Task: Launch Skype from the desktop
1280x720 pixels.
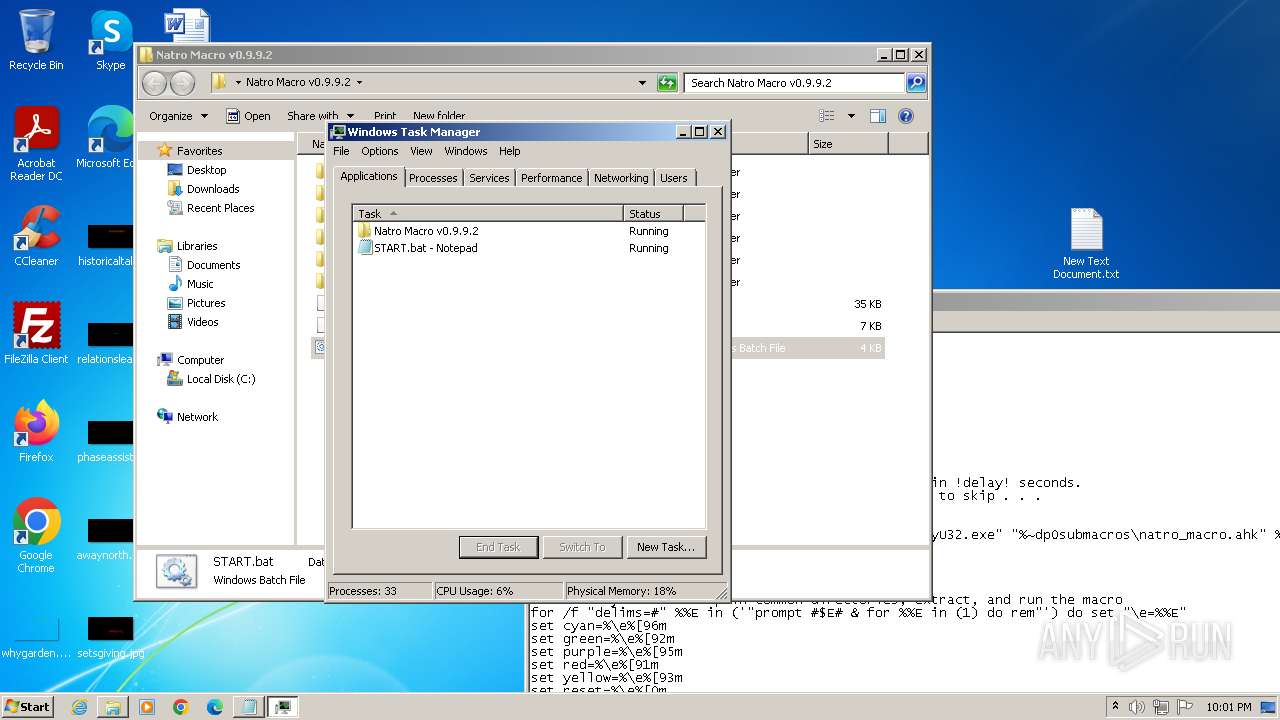Action: click(110, 40)
